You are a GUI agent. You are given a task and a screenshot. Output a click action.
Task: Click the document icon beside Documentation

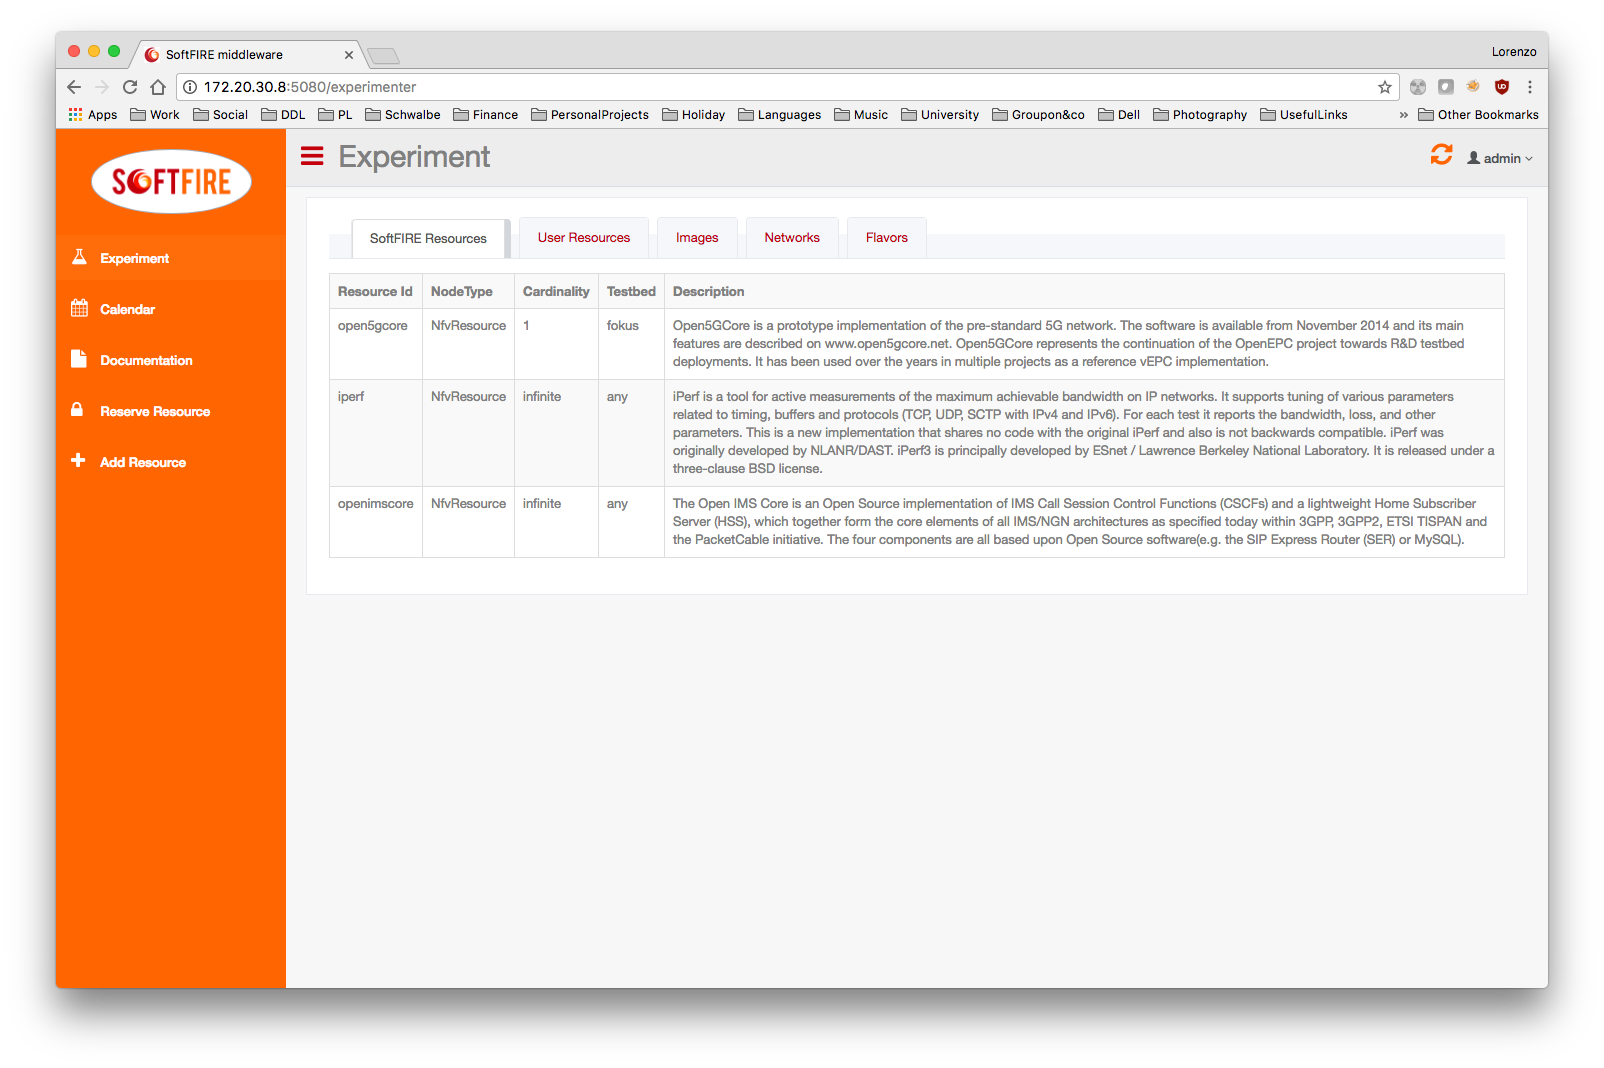79,359
